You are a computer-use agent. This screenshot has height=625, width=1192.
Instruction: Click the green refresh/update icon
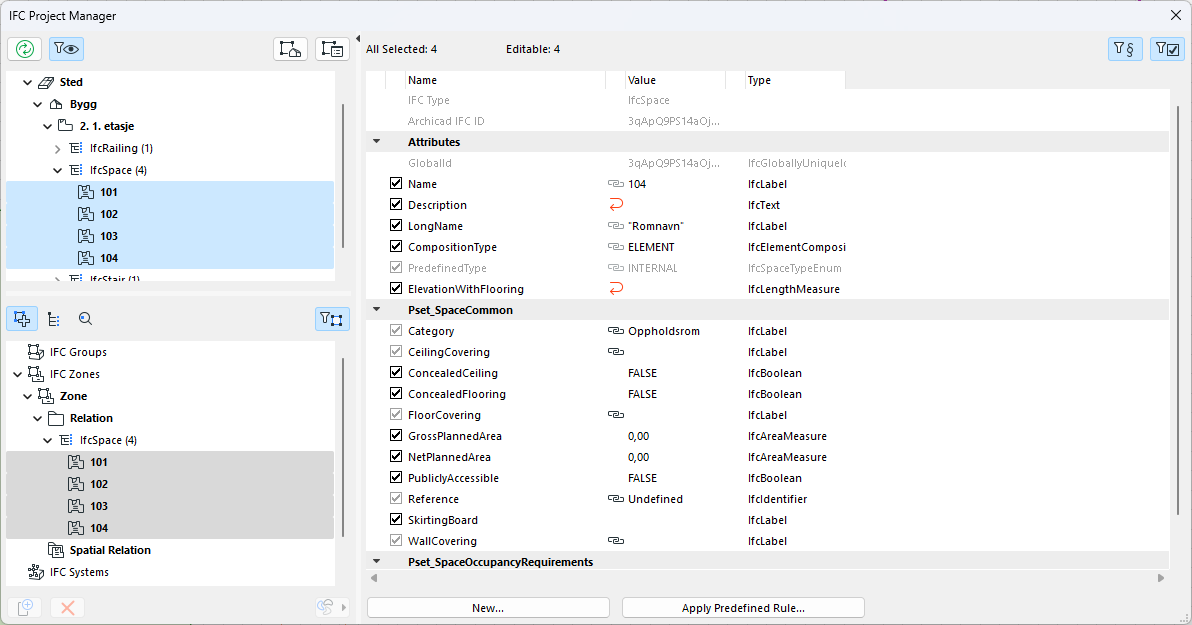pos(24,49)
